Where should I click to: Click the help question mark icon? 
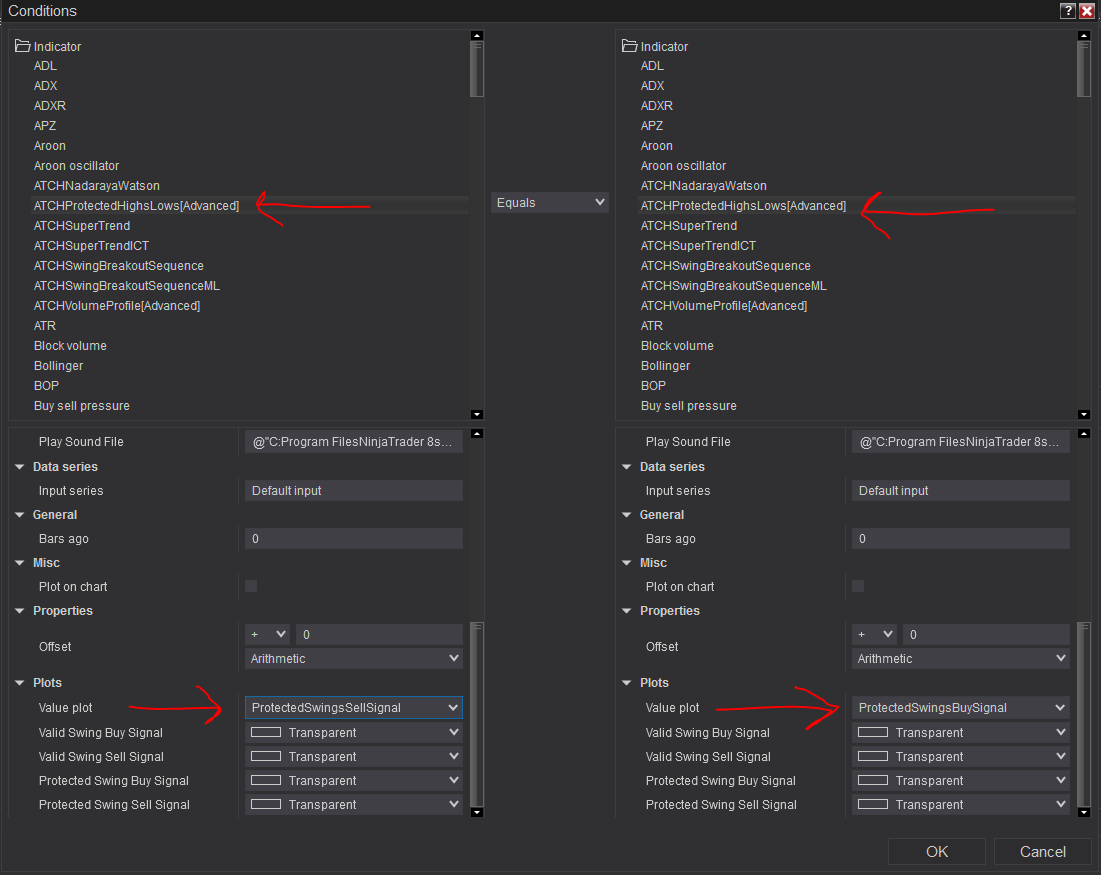click(x=1067, y=11)
